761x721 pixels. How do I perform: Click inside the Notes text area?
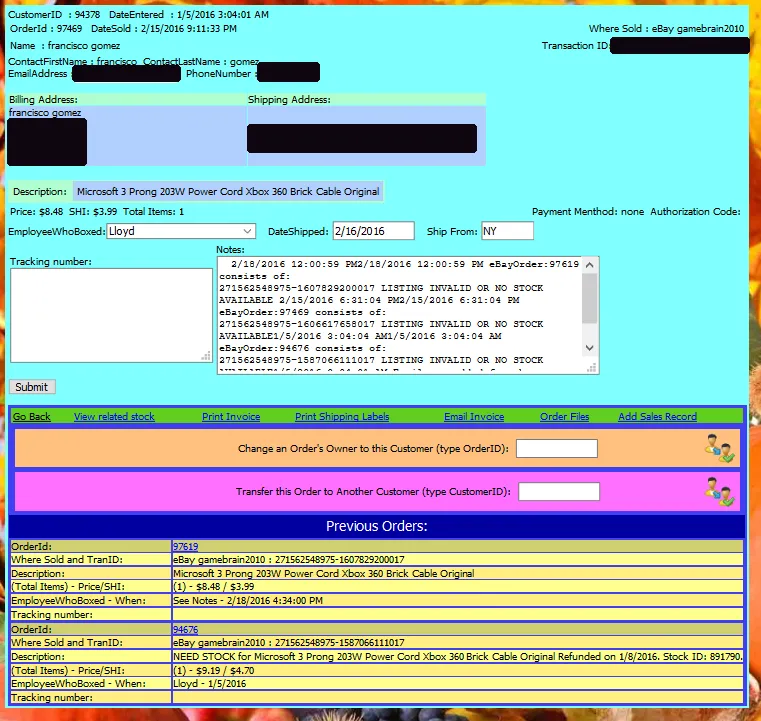point(399,315)
